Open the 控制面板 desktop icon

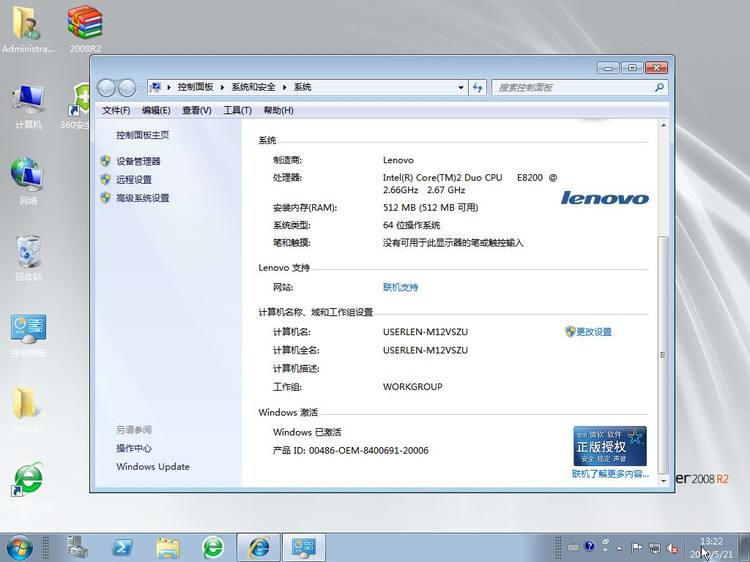tap(28, 335)
